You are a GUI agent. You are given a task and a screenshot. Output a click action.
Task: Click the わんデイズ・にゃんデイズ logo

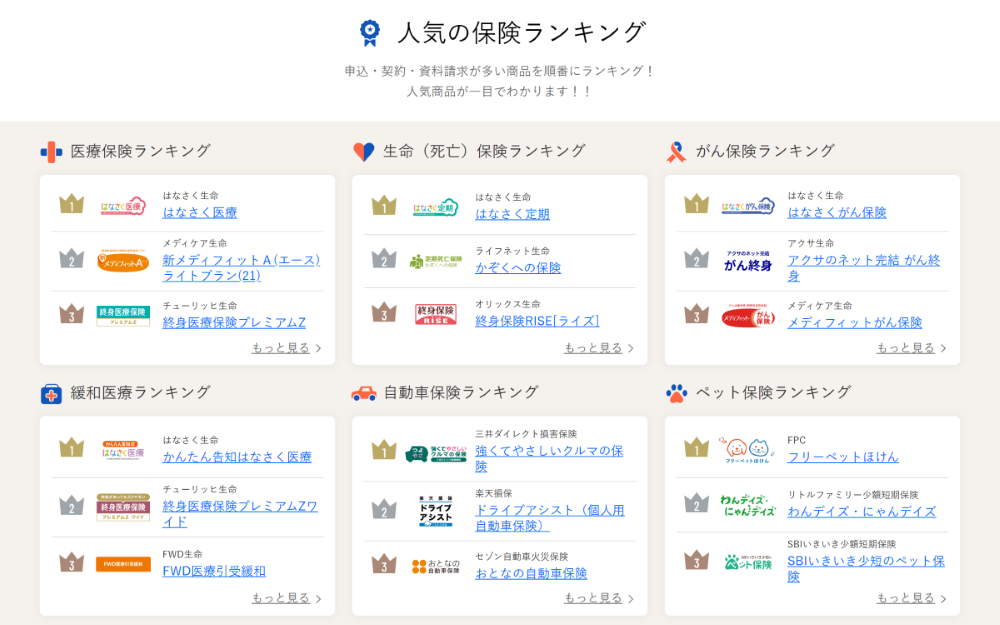tap(748, 505)
